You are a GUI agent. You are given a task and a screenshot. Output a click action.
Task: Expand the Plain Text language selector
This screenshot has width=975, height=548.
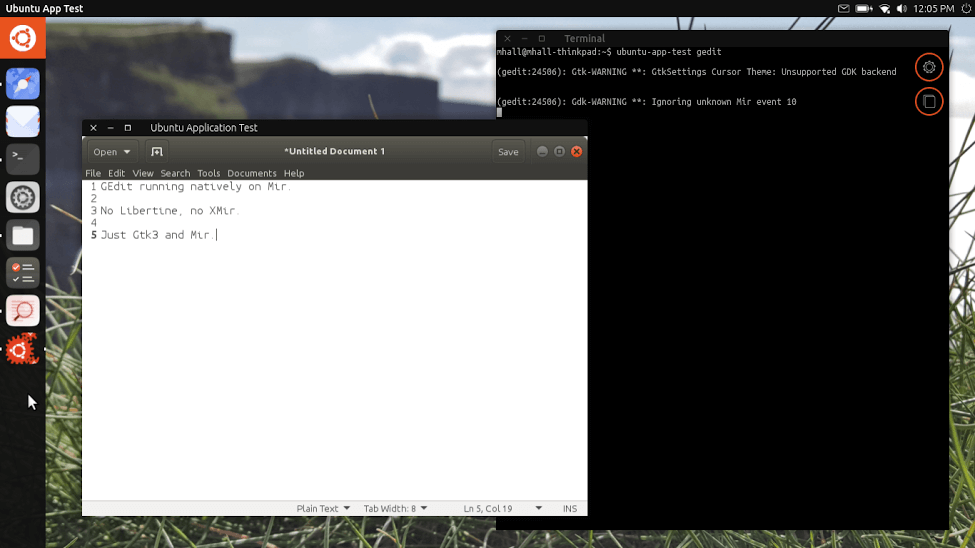coord(323,508)
